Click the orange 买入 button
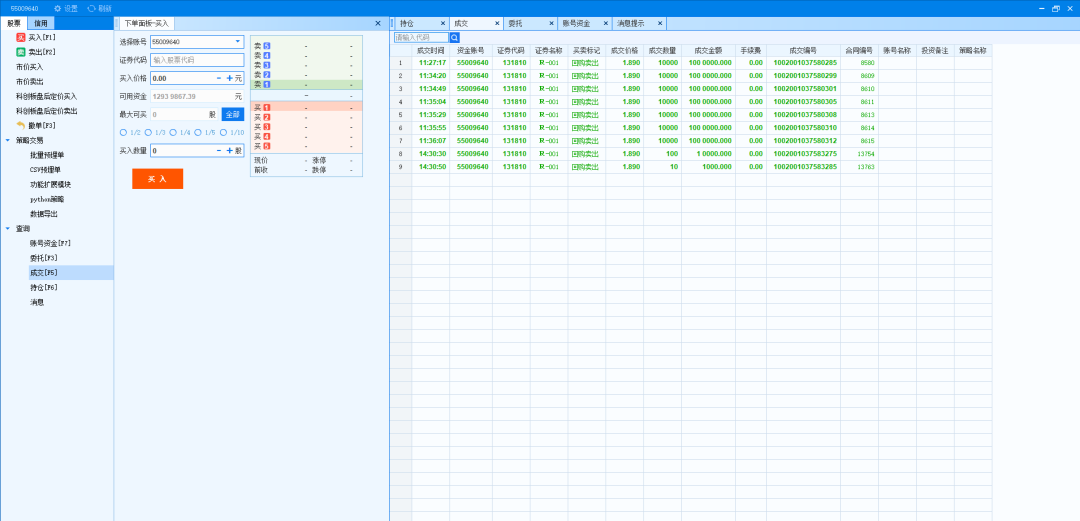The image size is (1080, 521). [158, 178]
